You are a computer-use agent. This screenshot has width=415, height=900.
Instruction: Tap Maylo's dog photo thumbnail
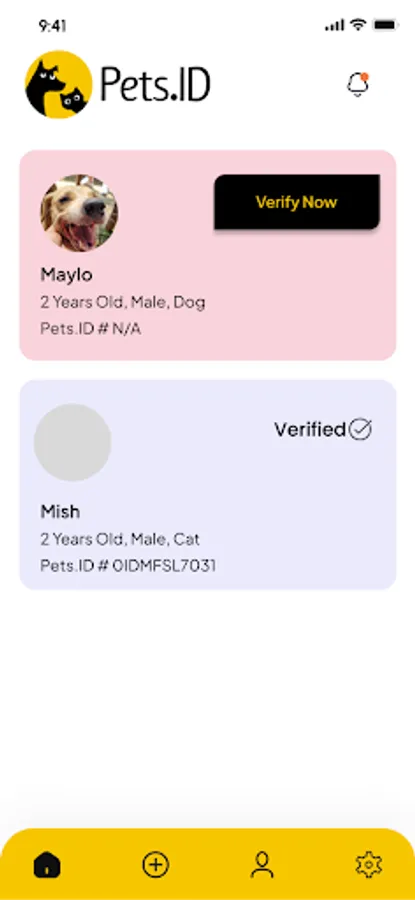(x=79, y=213)
